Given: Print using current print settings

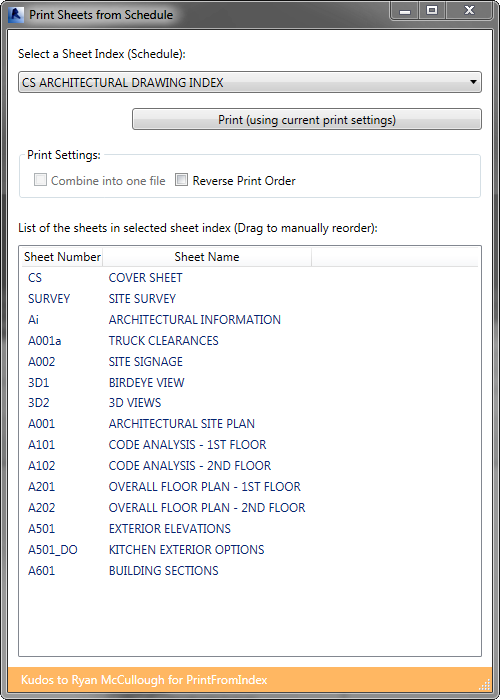Looking at the screenshot, I should [x=307, y=119].
